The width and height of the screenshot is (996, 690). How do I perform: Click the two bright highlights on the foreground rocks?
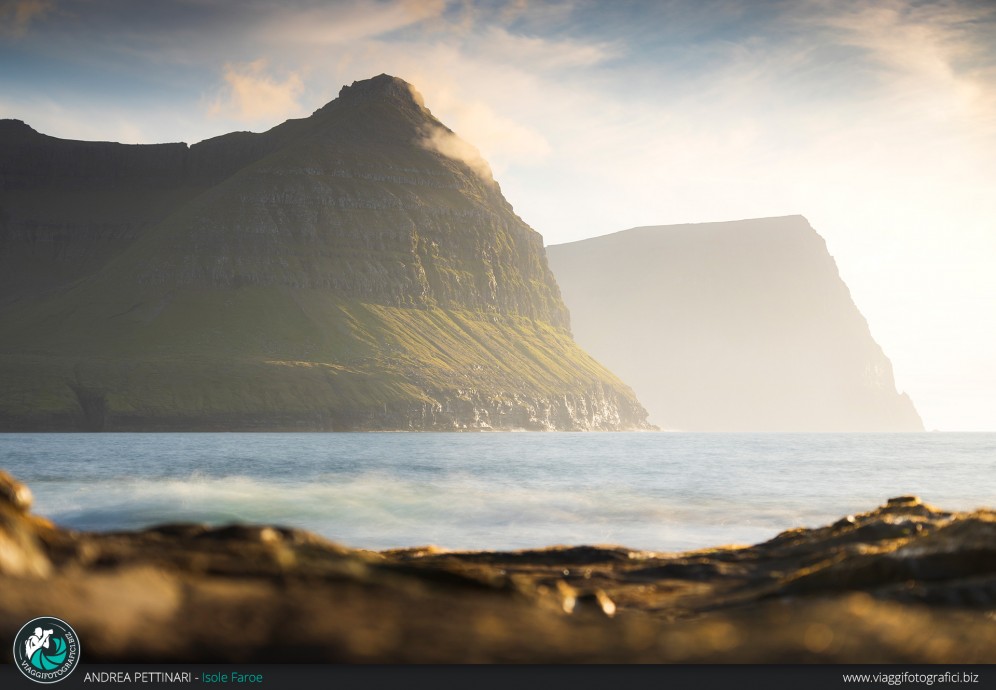pyautogui.click(x=586, y=599)
